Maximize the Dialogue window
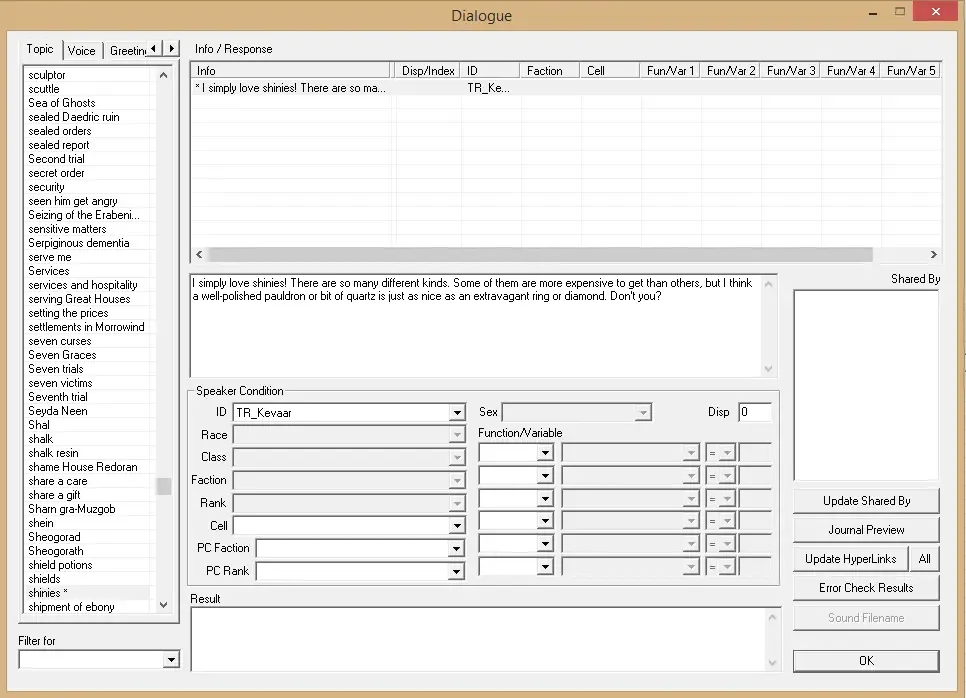The height and width of the screenshot is (698, 966). 899,12
